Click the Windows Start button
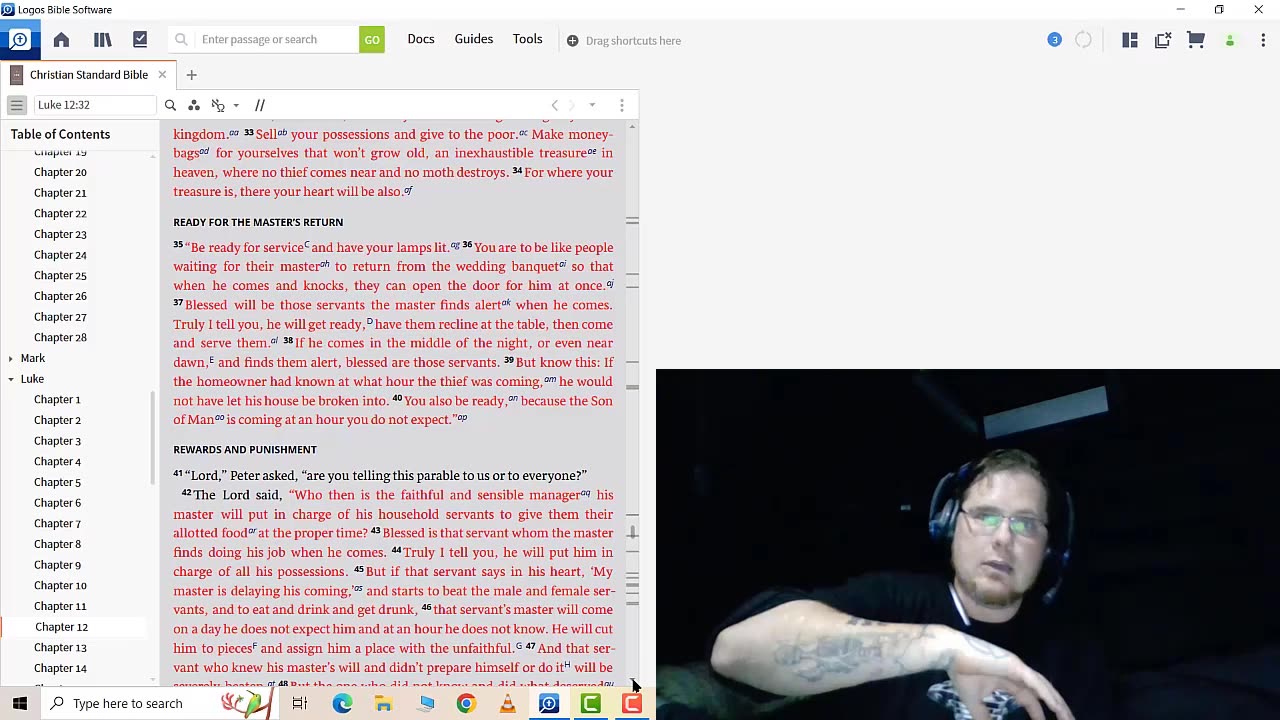 20,704
